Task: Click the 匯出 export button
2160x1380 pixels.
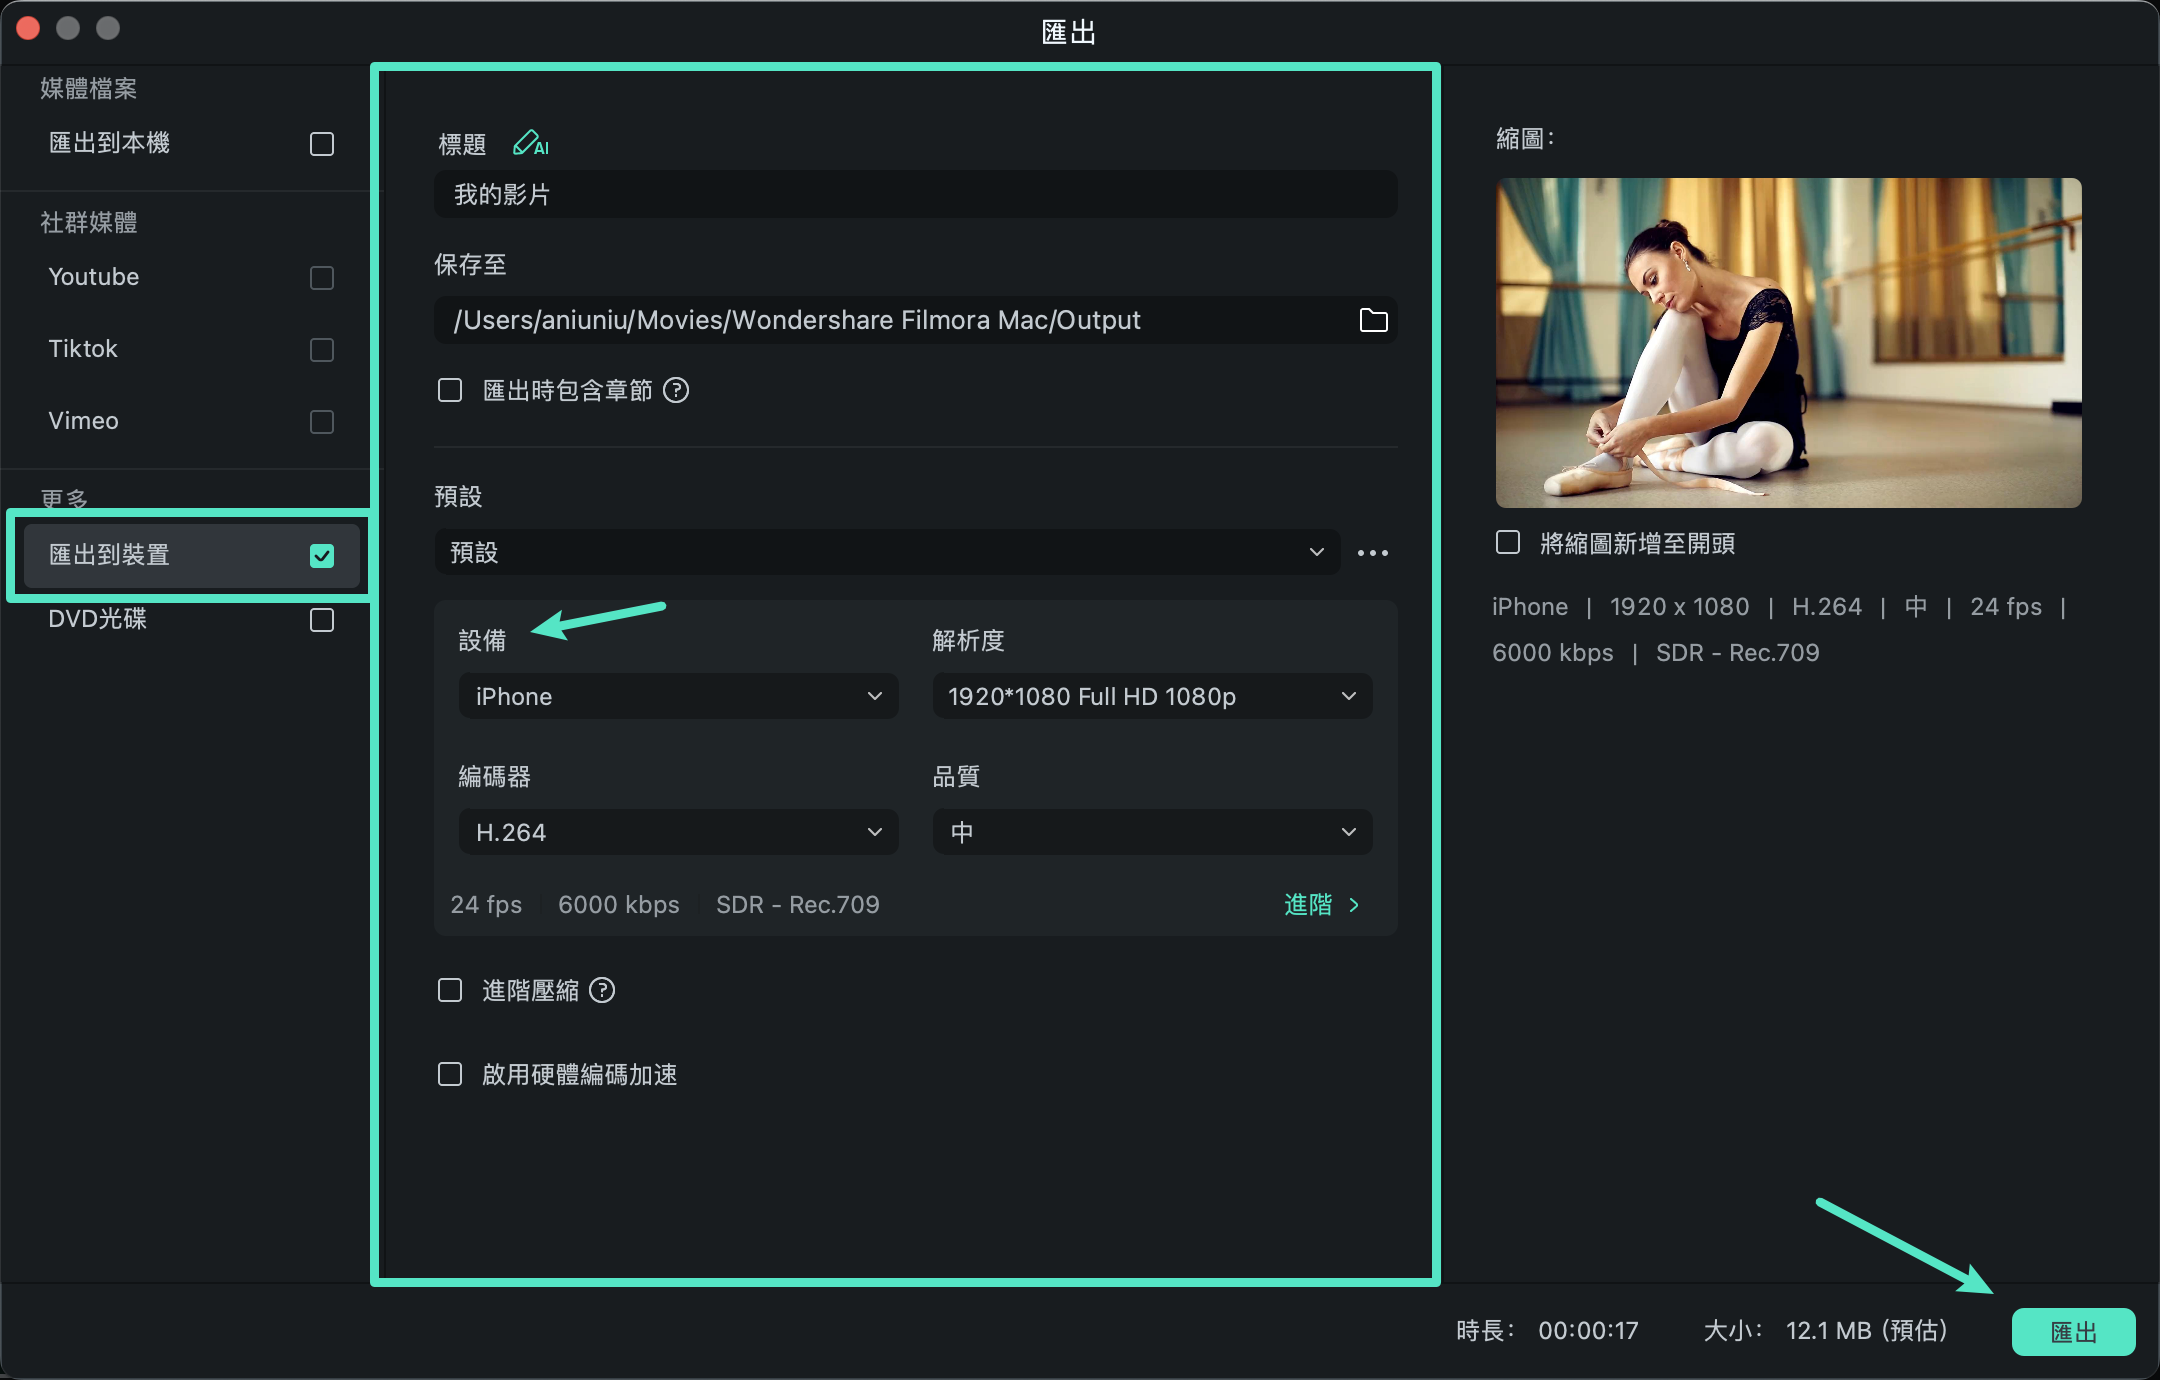Action: [x=2073, y=1332]
